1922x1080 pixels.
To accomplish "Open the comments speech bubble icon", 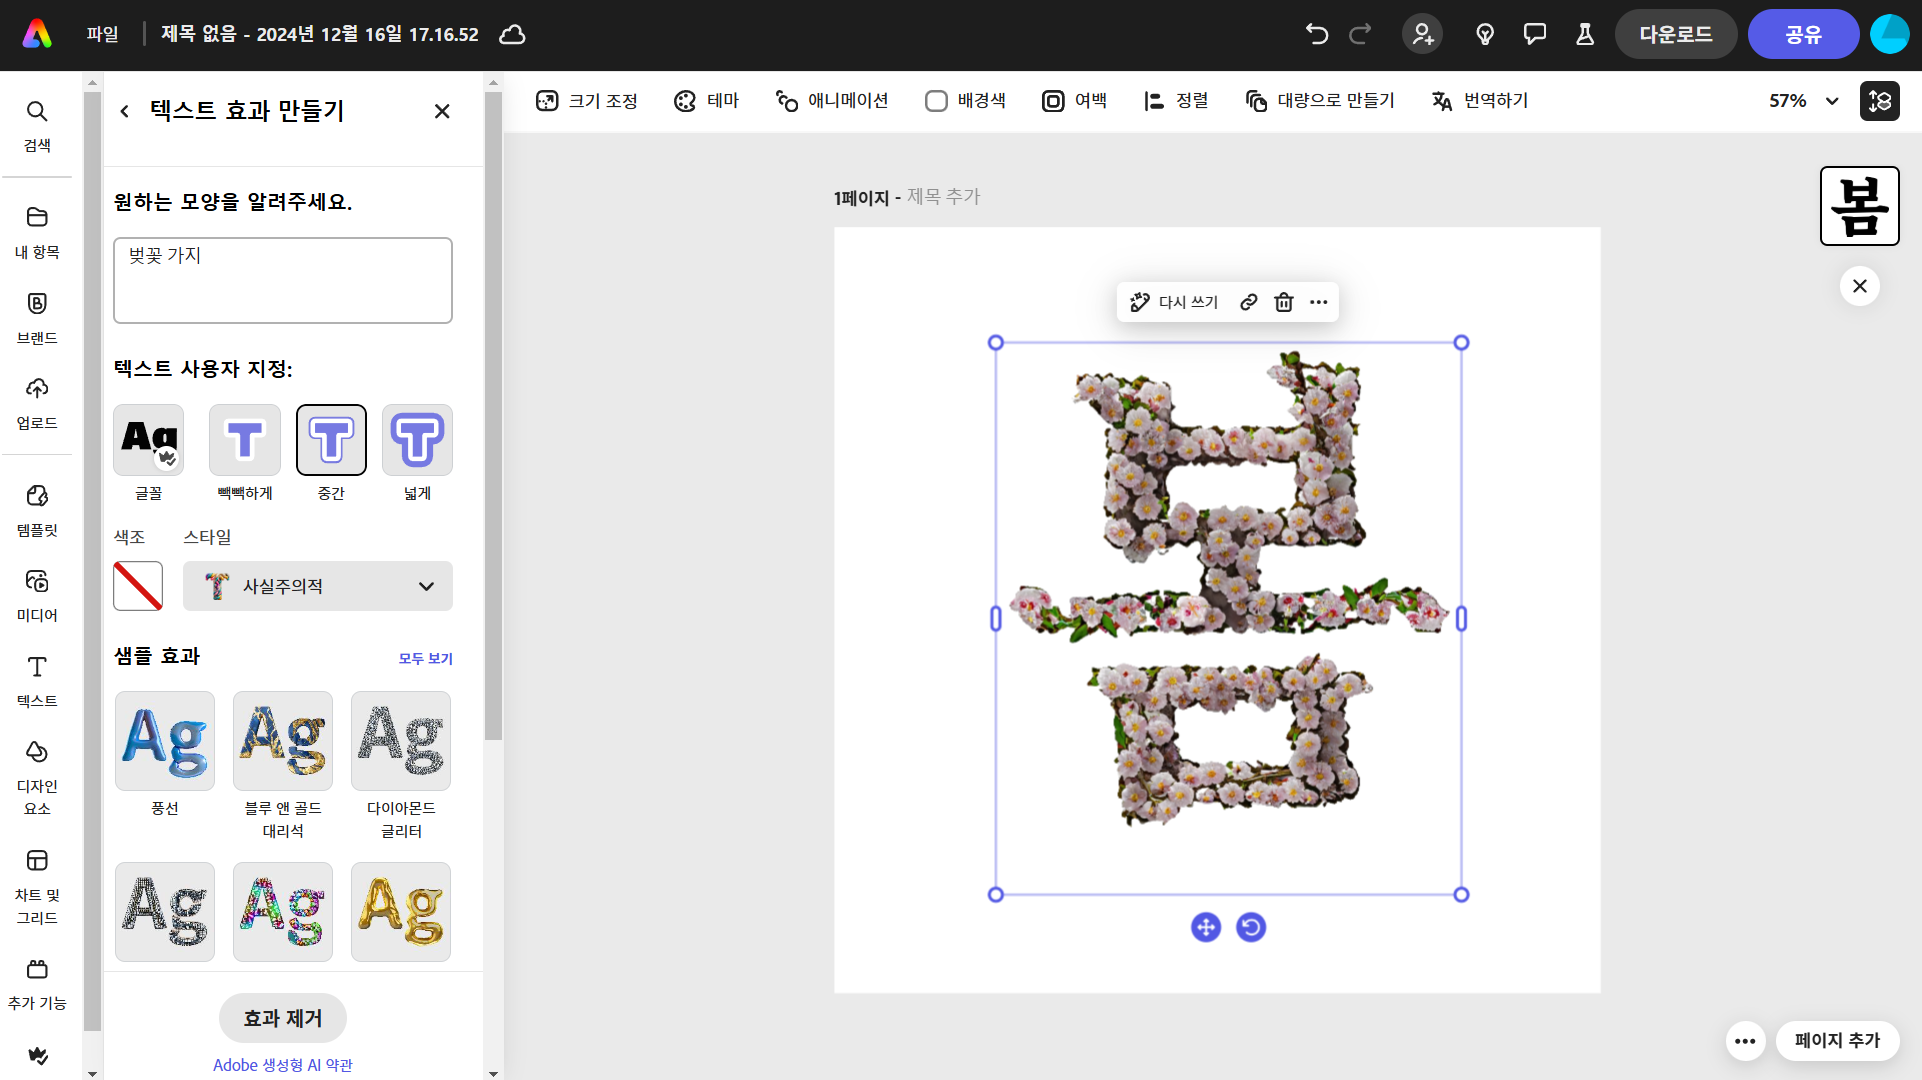I will tap(1534, 34).
